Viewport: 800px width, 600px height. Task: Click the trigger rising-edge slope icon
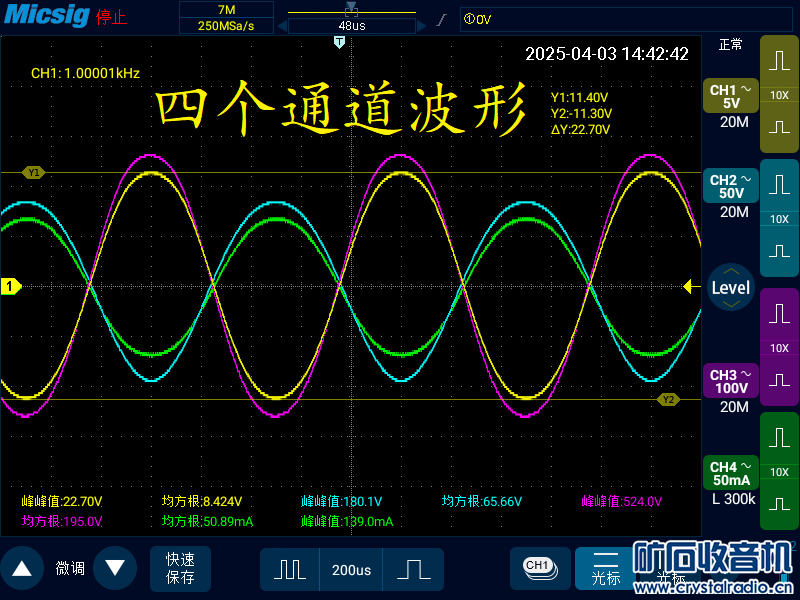coord(442,19)
